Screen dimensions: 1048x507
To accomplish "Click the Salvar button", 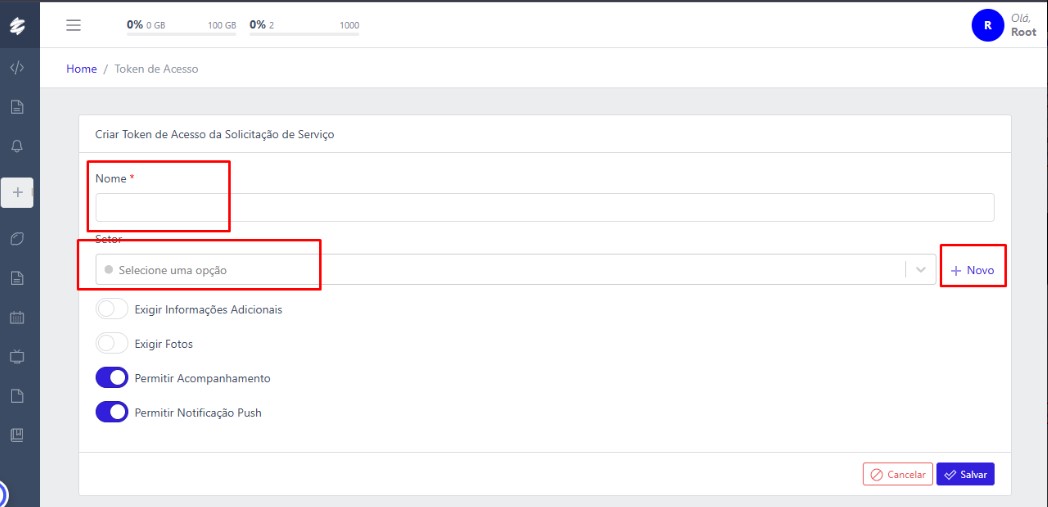I will coord(965,474).
